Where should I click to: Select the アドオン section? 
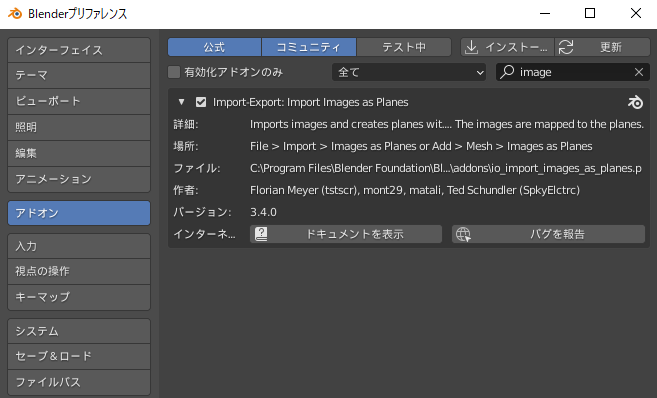point(79,213)
